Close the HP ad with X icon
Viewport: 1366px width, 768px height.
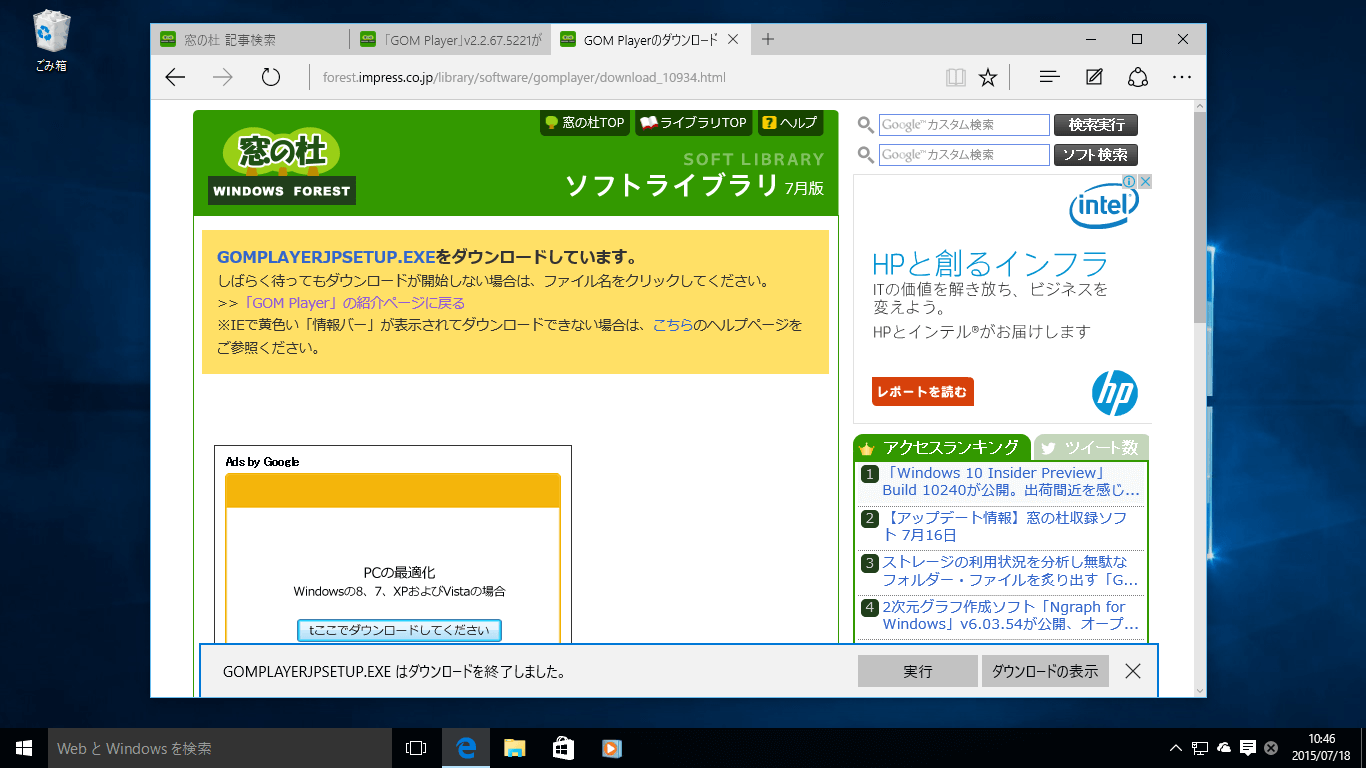[1145, 182]
